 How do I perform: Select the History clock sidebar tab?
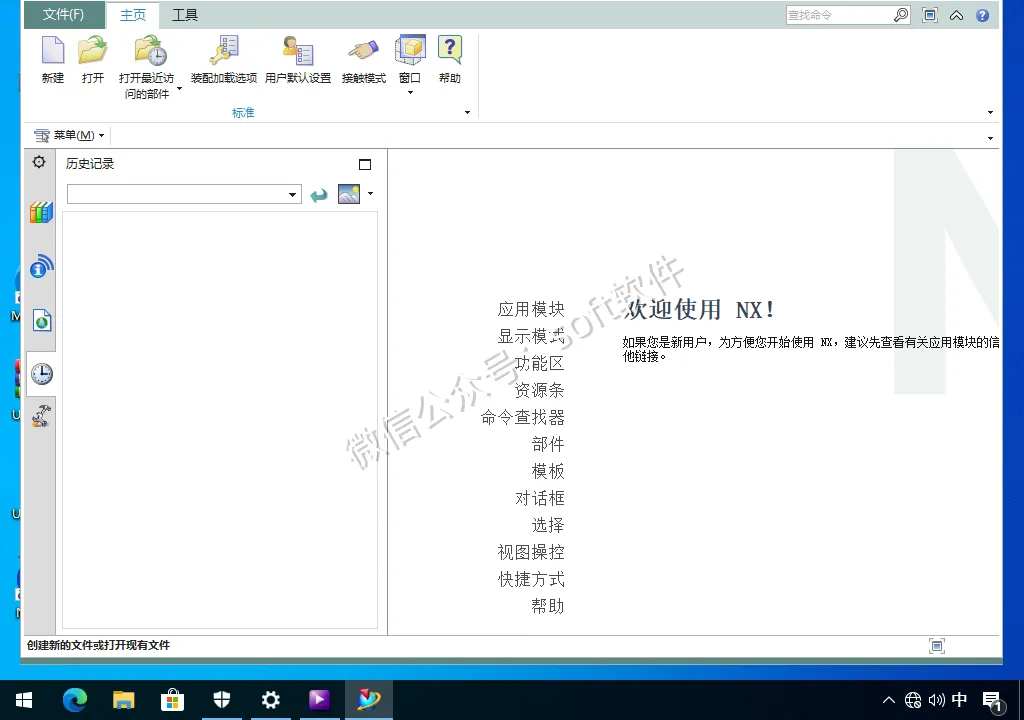click(41, 374)
